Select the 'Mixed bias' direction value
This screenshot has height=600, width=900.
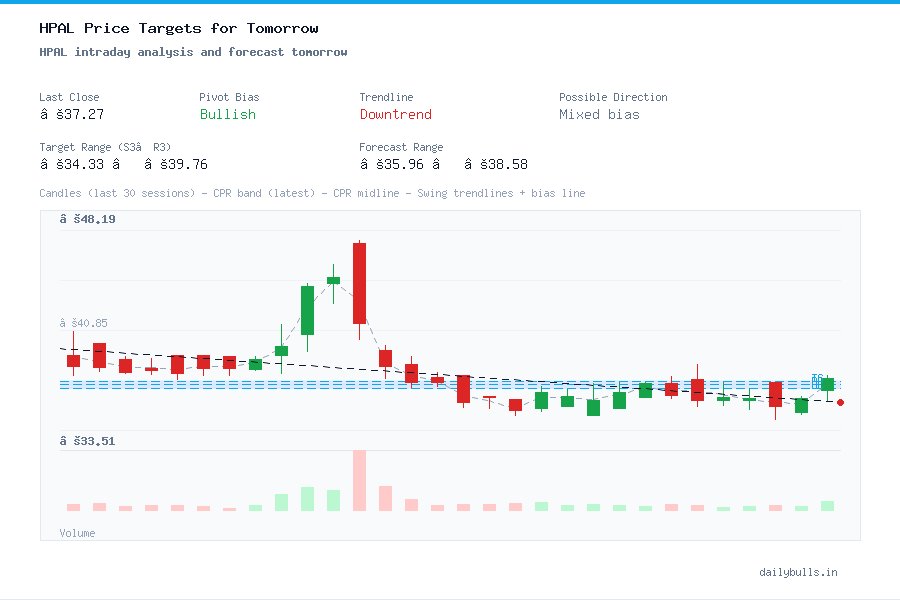(599, 114)
